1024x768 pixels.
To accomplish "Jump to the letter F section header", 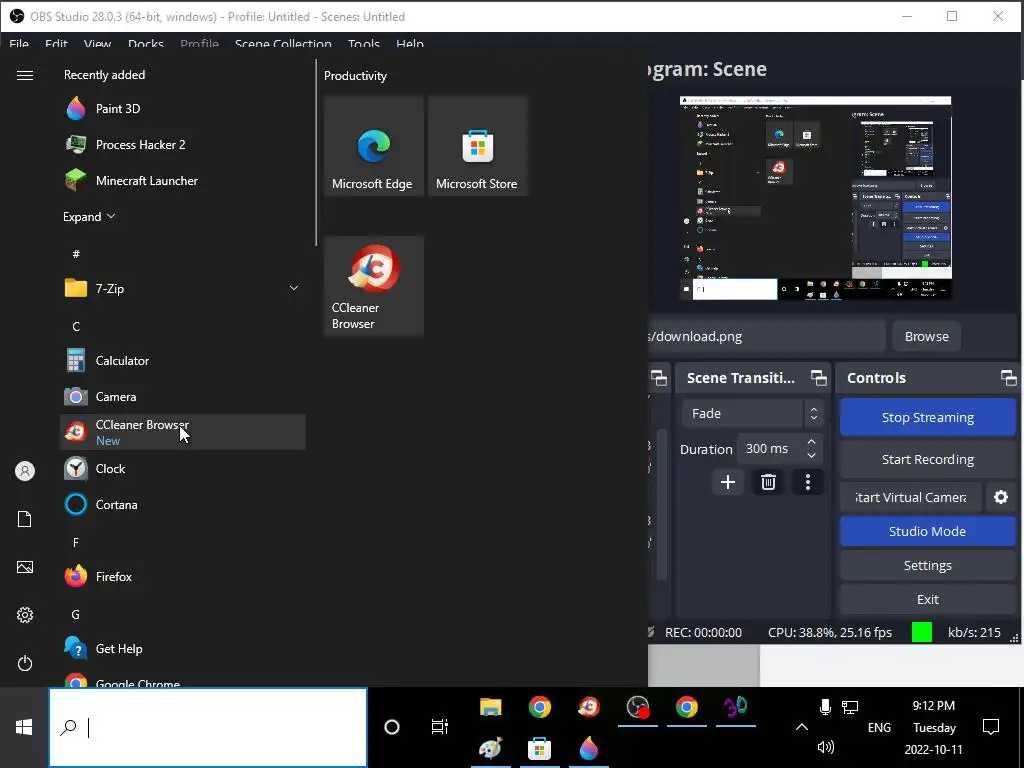I will 76,542.
